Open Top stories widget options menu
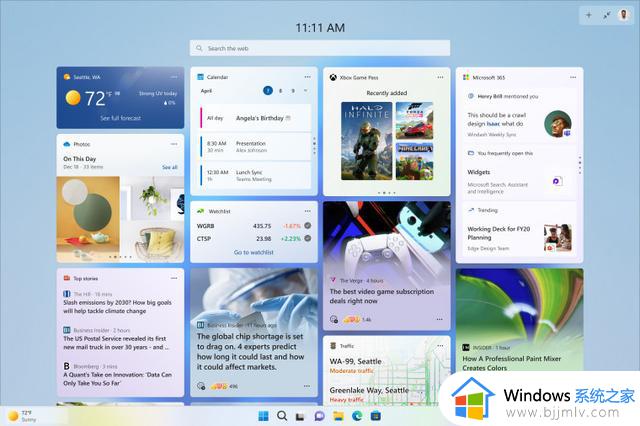The image size is (640, 426). click(174, 278)
